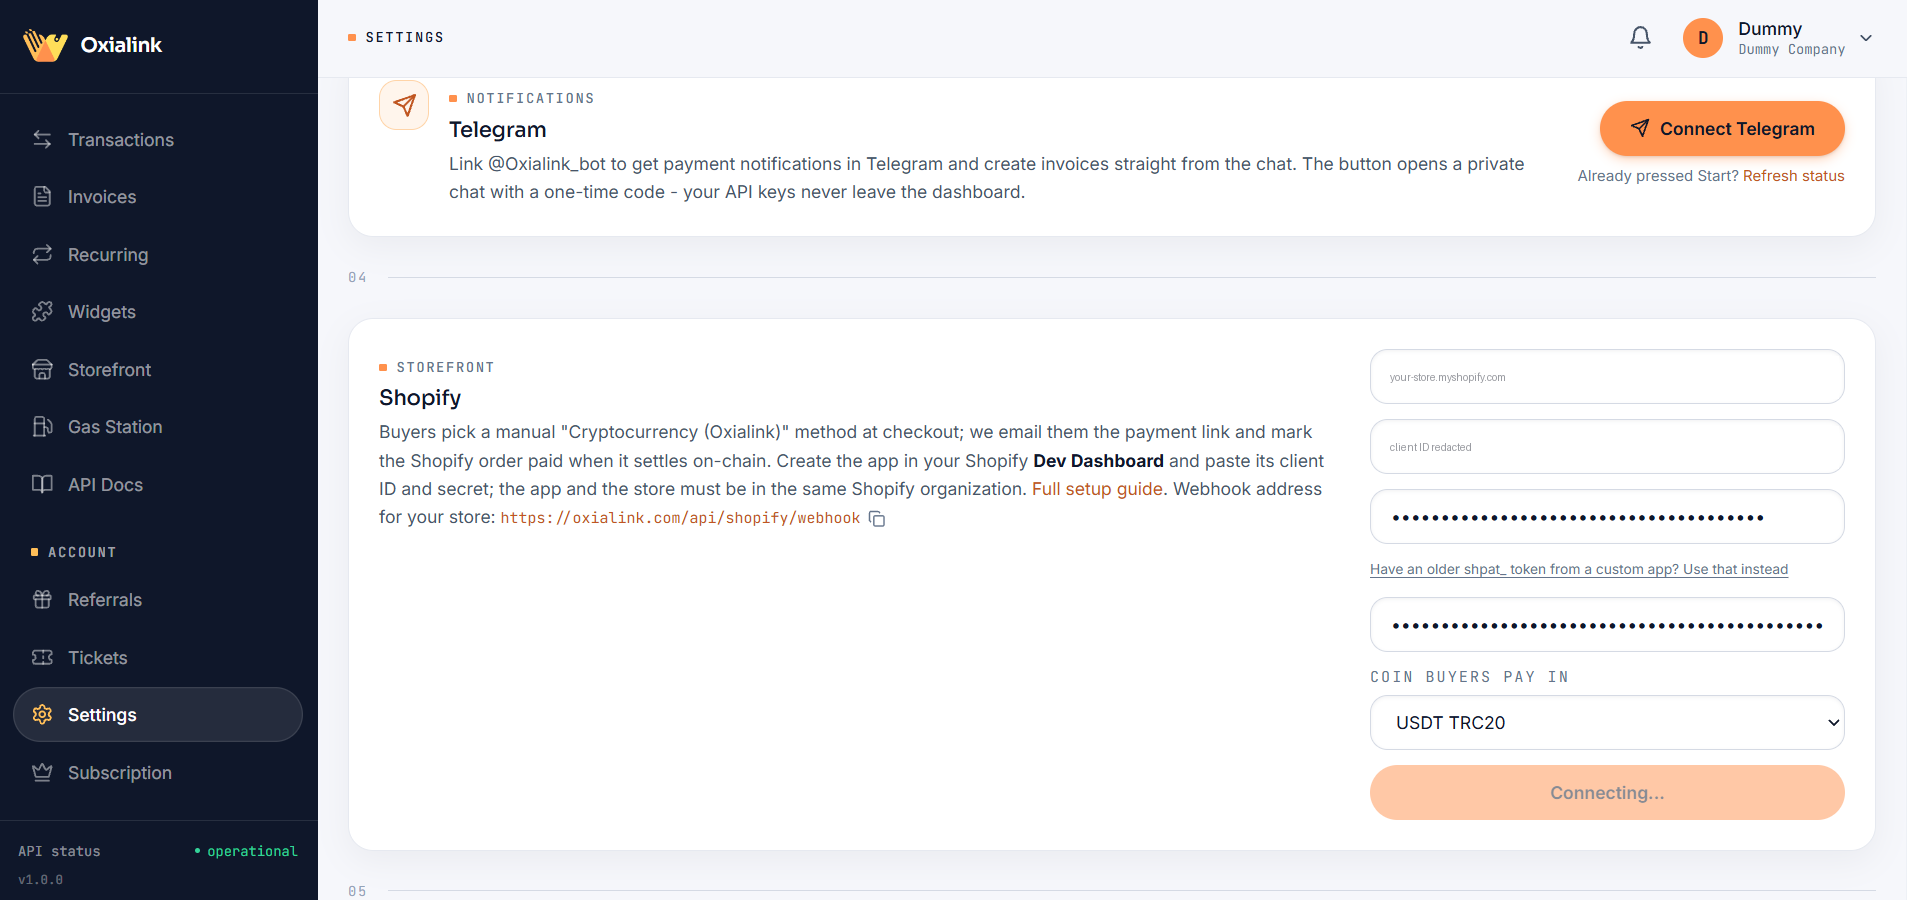Viewport: 1907px width, 900px height.
Task: Open the Subscription page
Action: [158, 773]
